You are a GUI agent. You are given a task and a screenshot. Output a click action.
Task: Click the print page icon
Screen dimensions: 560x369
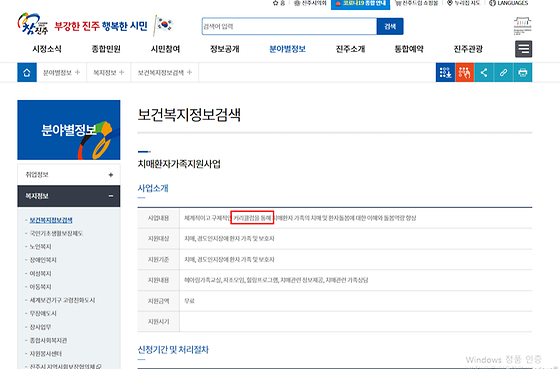point(522,73)
